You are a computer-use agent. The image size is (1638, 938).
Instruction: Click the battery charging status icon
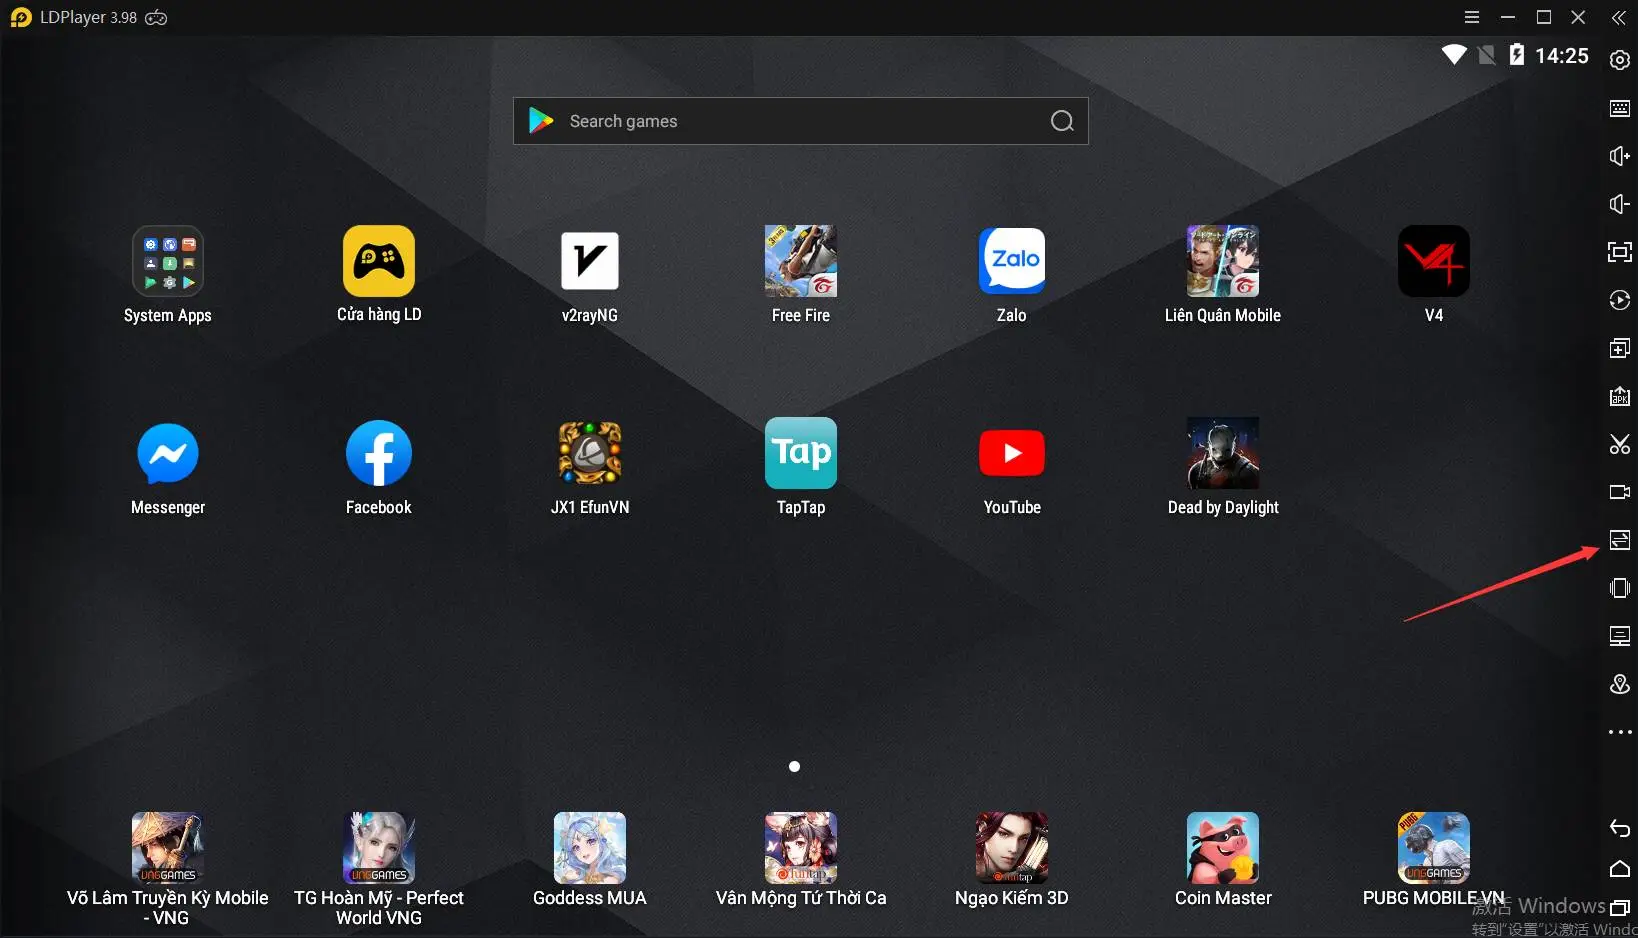(1517, 55)
